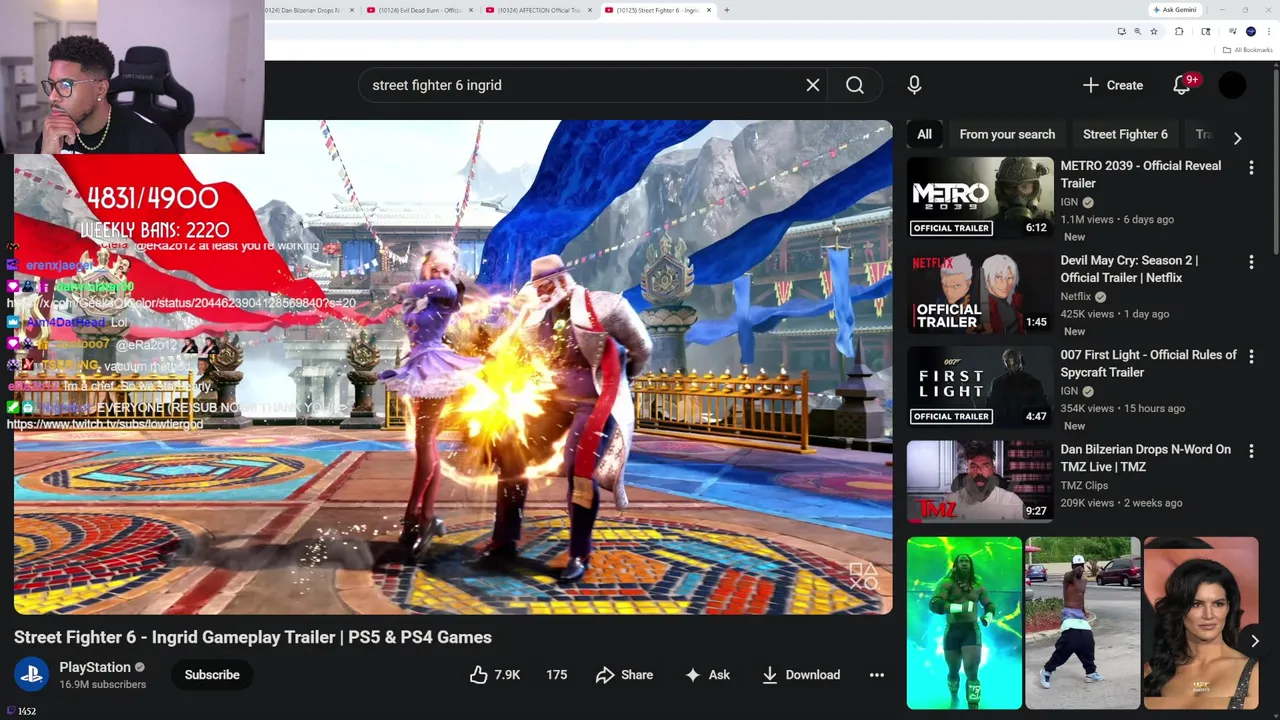Screen dimensions: 1280x720
Task: Open the 007 First Light video title
Action: click(1149, 363)
